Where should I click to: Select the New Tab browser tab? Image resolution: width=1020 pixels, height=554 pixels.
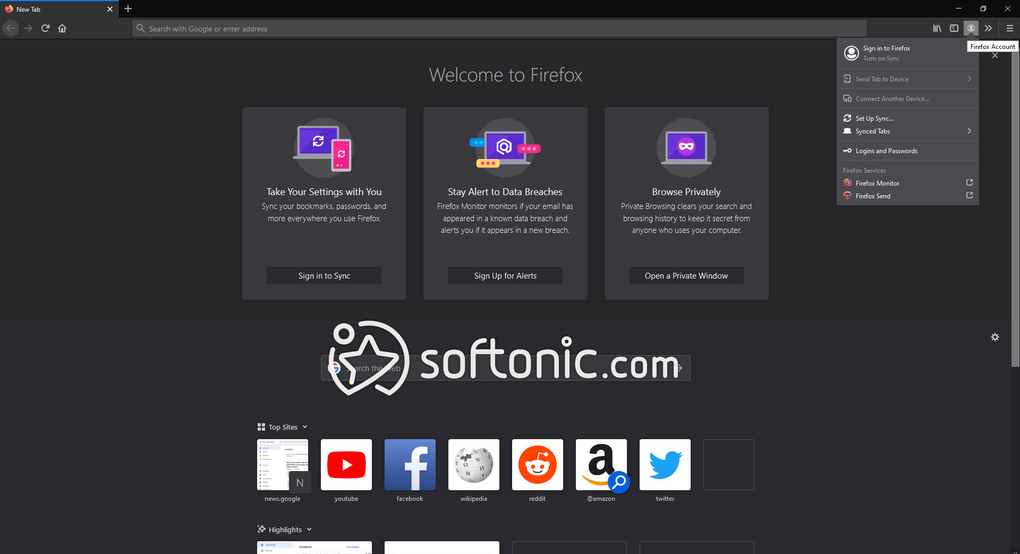(59, 9)
